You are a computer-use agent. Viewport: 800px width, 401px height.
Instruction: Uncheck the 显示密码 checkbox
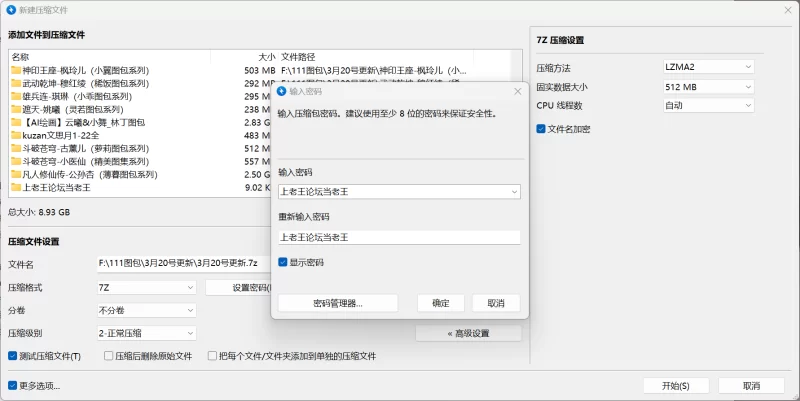(283, 262)
